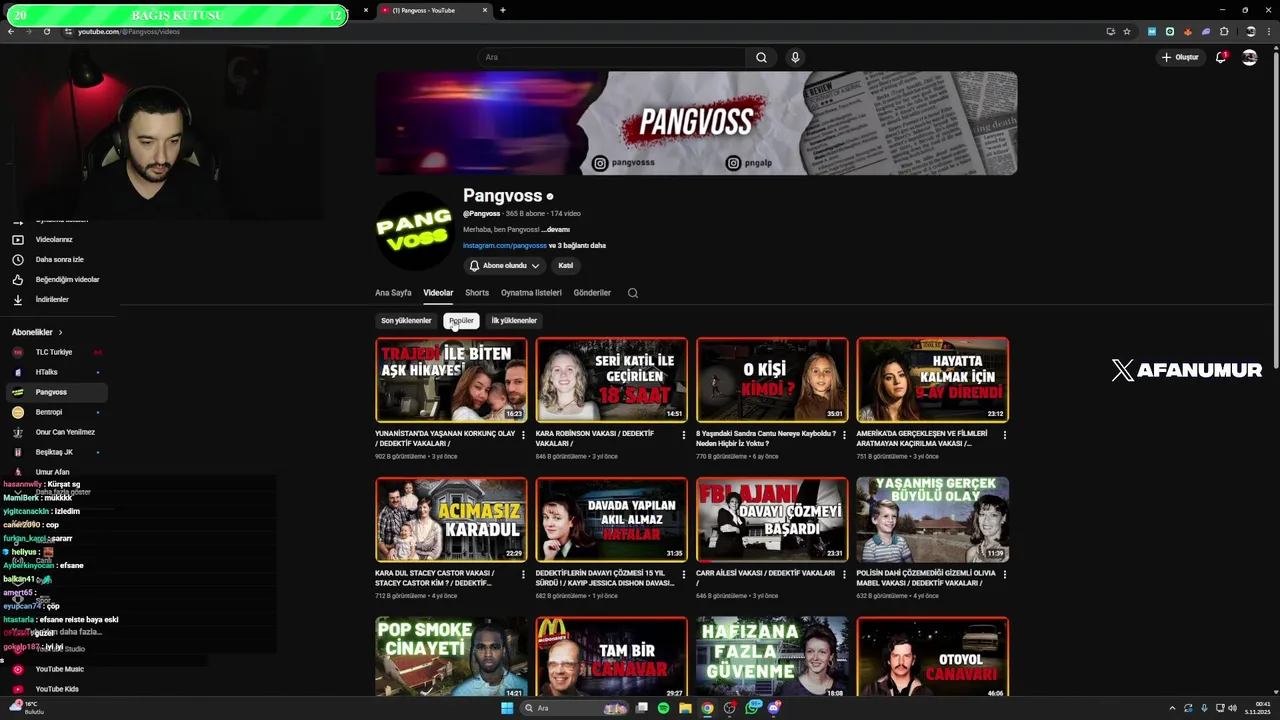
Task: Open İndirilenler in sidebar
Action: click(x=59, y=299)
